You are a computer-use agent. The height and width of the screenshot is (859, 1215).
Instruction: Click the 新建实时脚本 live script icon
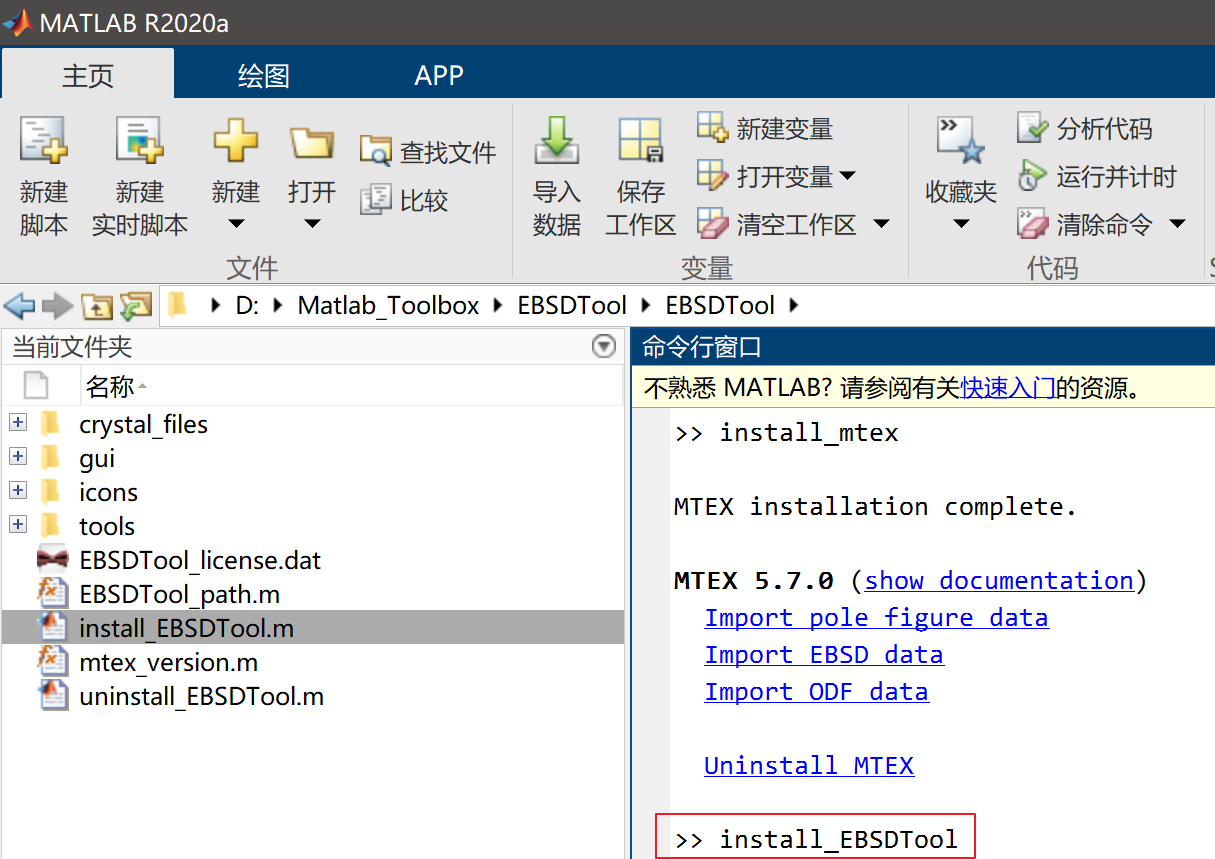140,140
